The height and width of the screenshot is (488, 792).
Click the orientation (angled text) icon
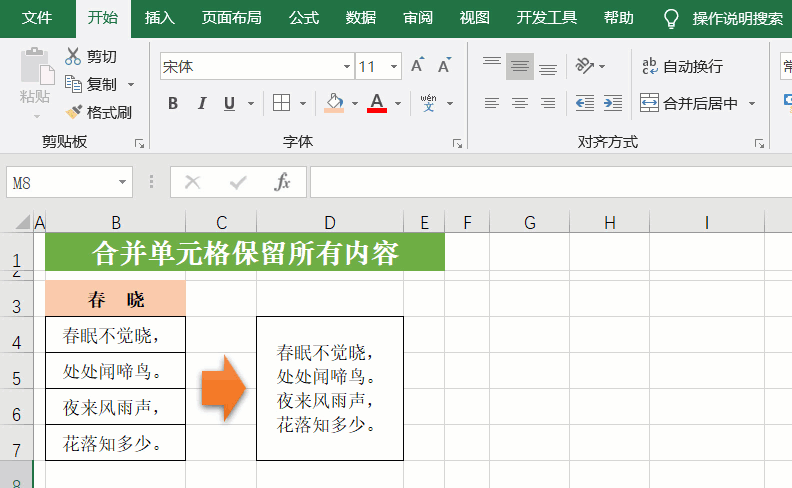point(584,66)
